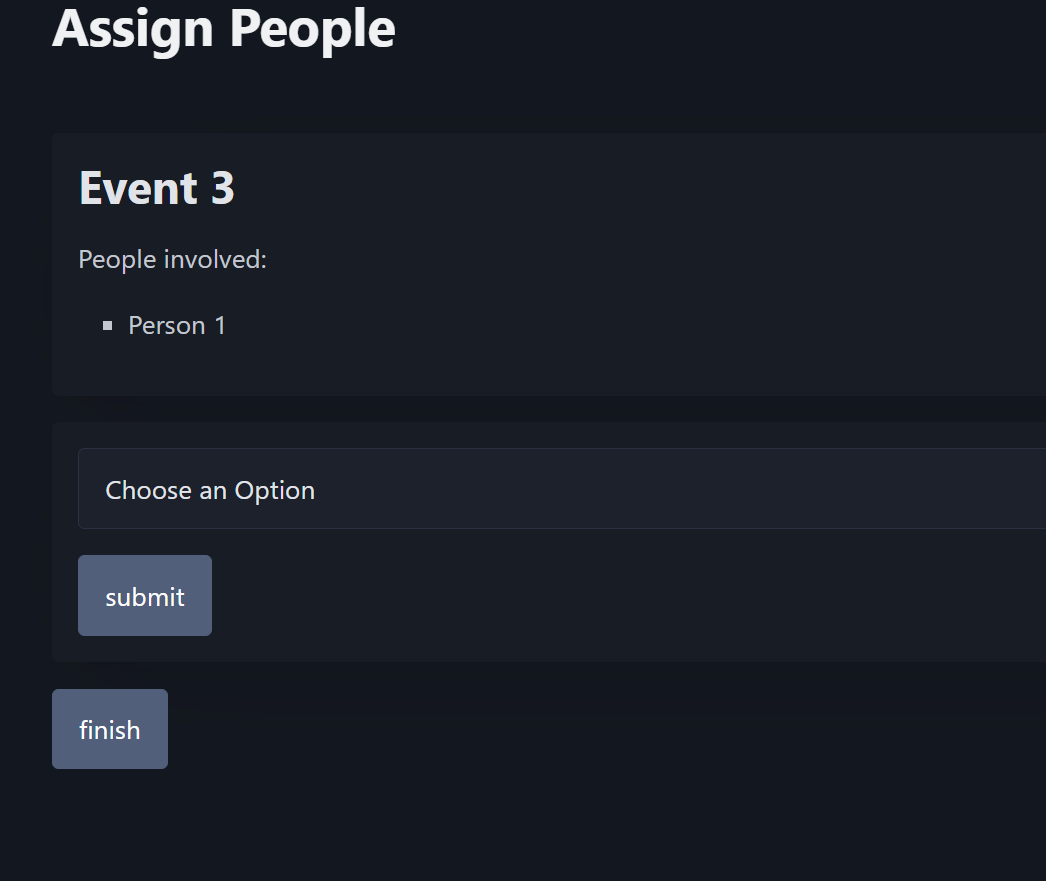Click the People involved label

pos(172,259)
